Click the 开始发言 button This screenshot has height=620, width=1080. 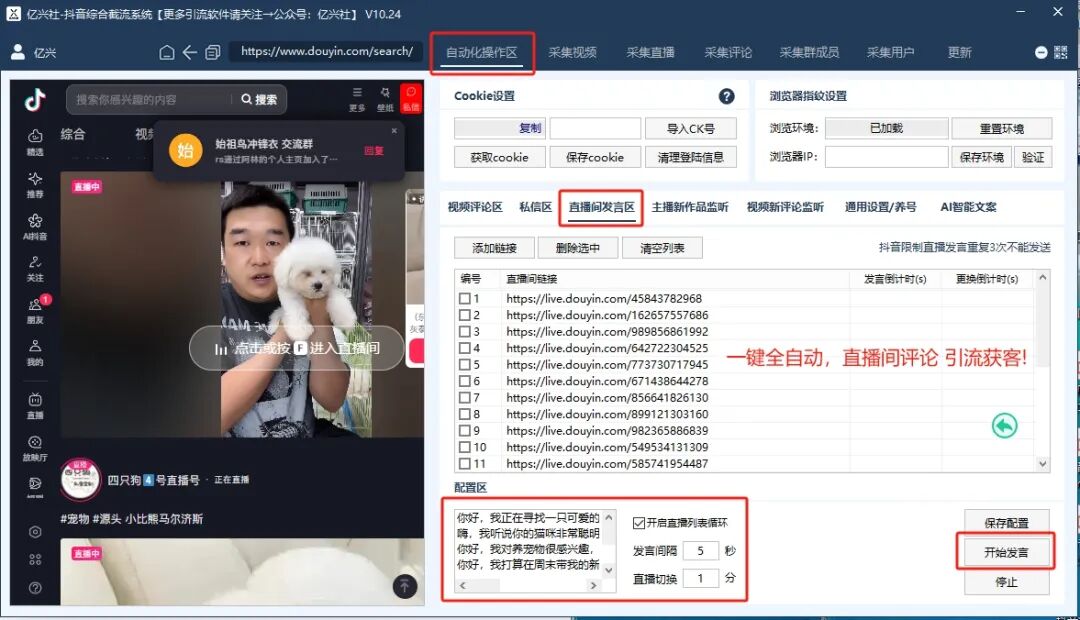pyautogui.click(x=1006, y=552)
